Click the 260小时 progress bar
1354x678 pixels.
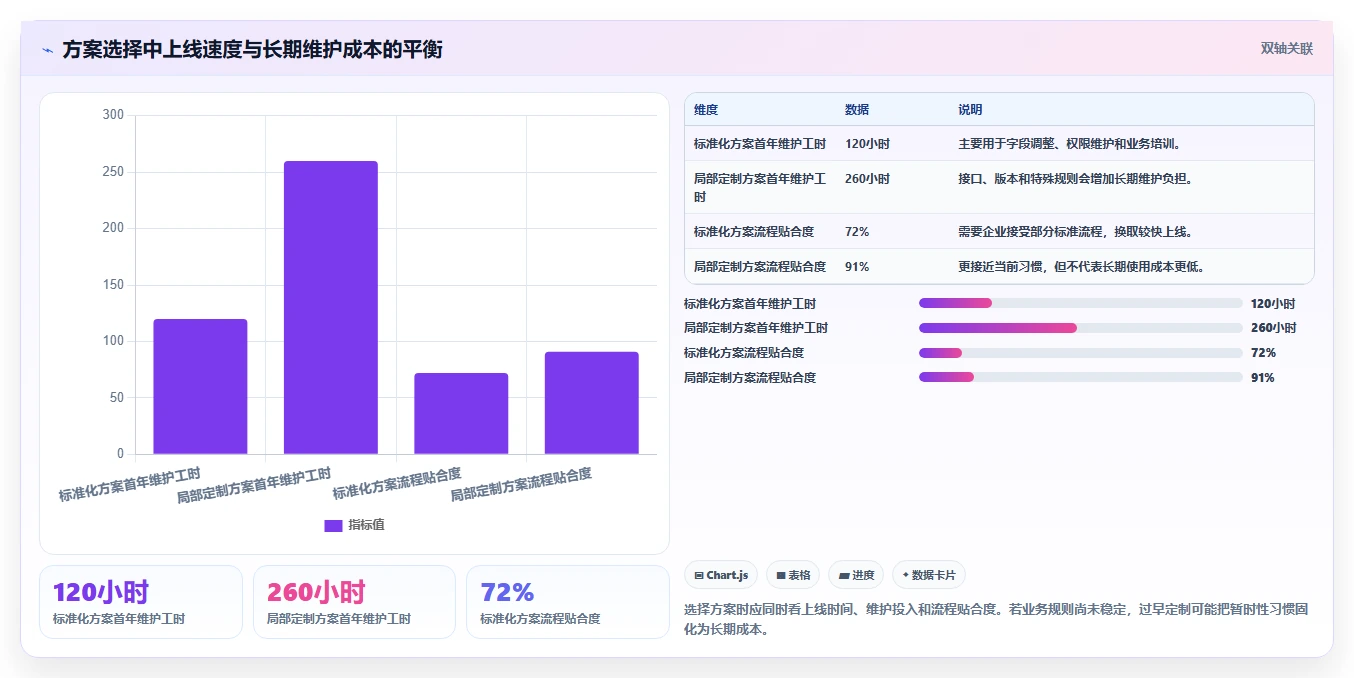pyautogui.click(x=1081, y=328)
